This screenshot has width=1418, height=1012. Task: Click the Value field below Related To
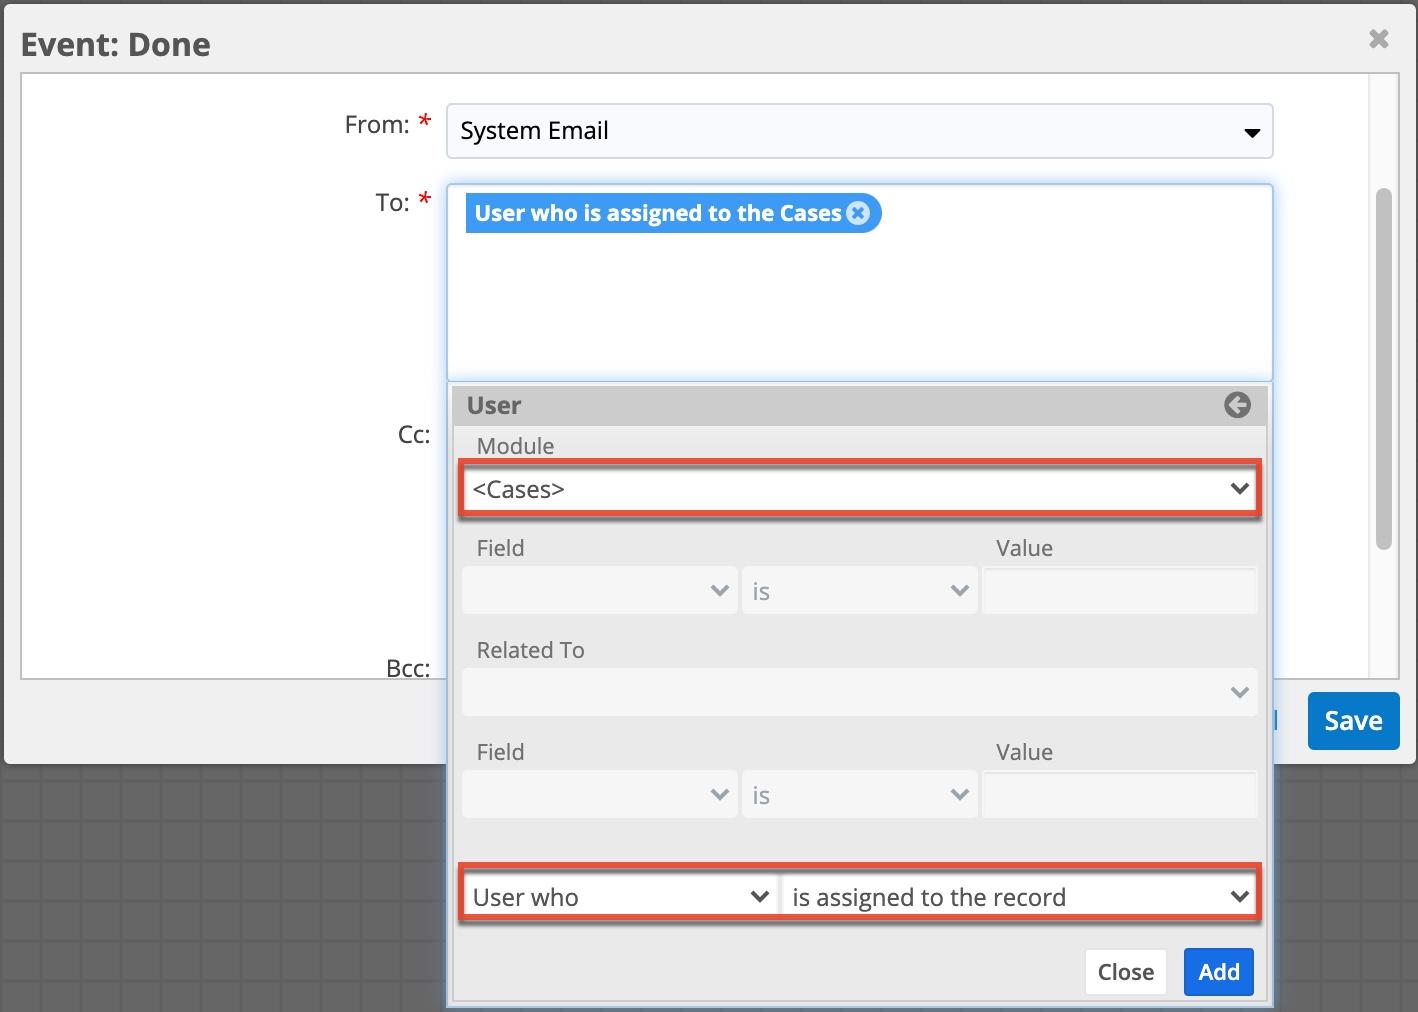coord(1119,794)
